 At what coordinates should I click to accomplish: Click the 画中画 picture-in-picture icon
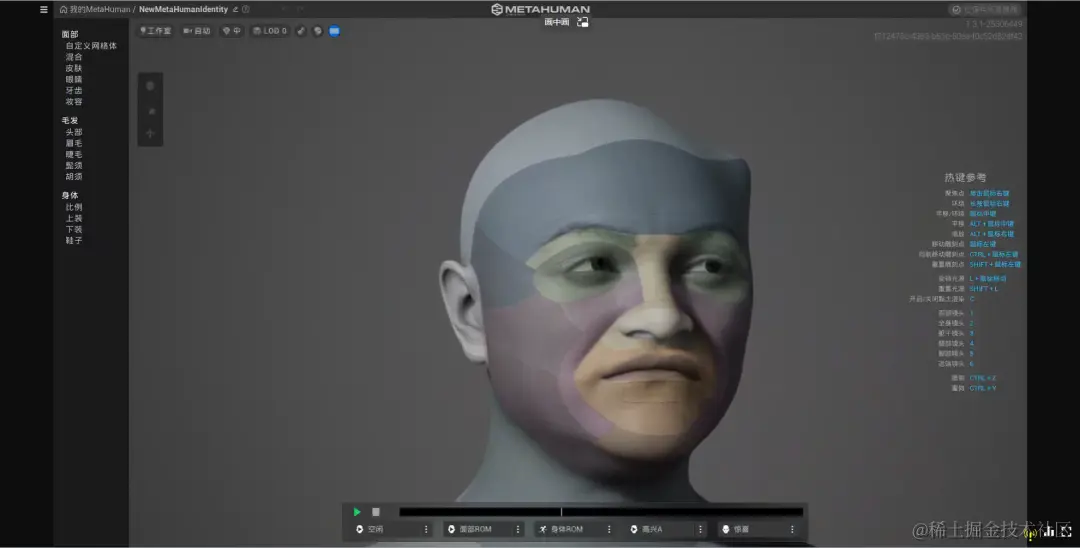(583, 22)
